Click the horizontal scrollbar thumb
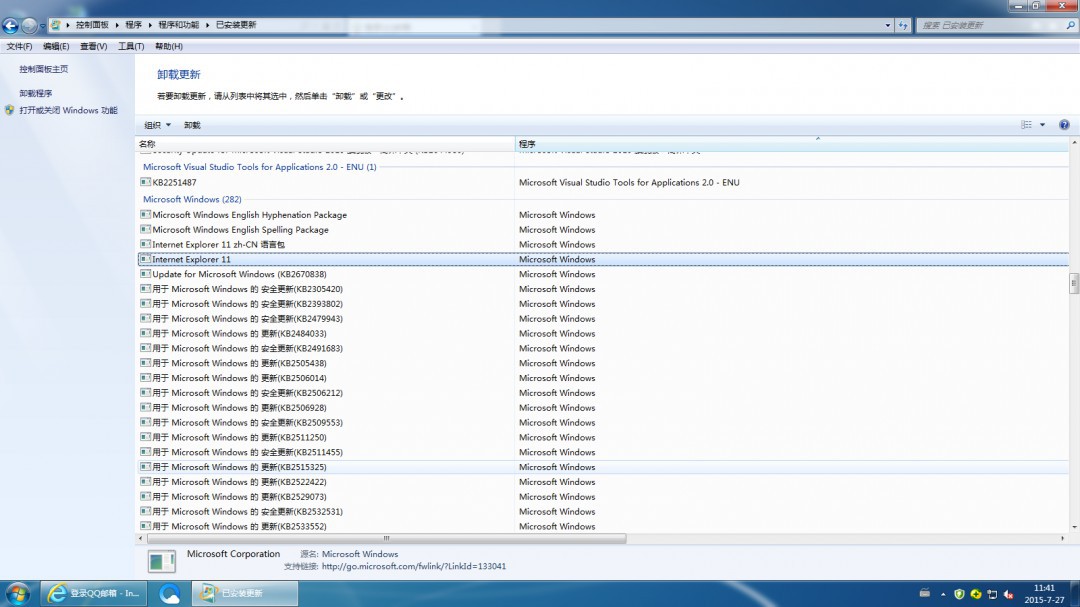The width and height of the screenshot is (1080, 607). click(x=386, y=538)
